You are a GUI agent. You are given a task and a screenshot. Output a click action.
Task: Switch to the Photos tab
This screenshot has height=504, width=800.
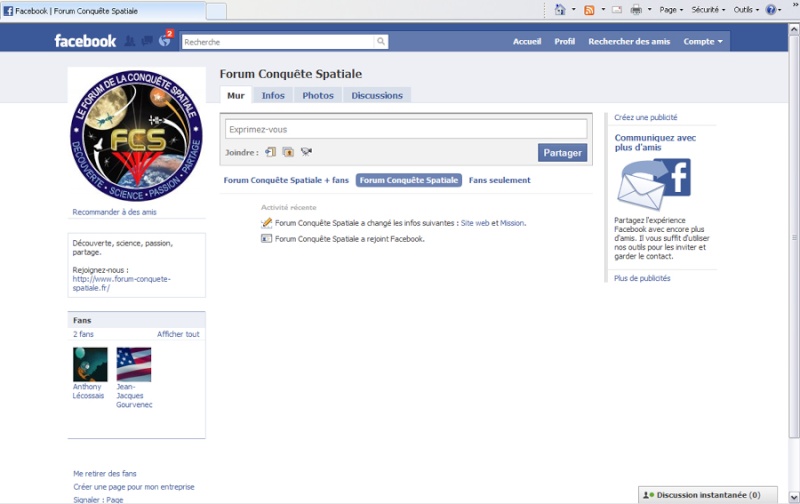click(318, 95)
